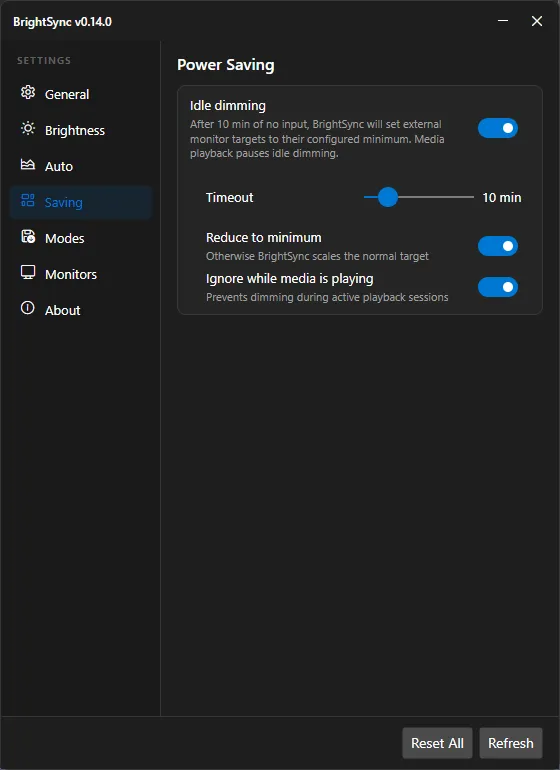Show the Monitors settings
This screenshot has height=770, width=560.
(81, 274)
